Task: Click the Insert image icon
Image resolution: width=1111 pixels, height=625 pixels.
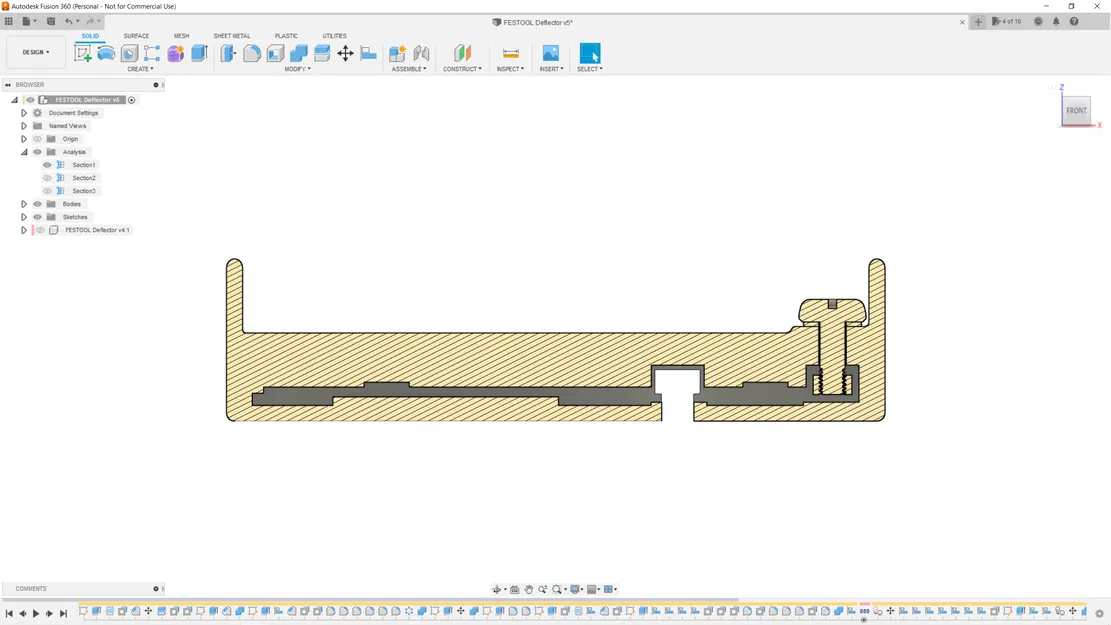Action: (x=550, y=53)
